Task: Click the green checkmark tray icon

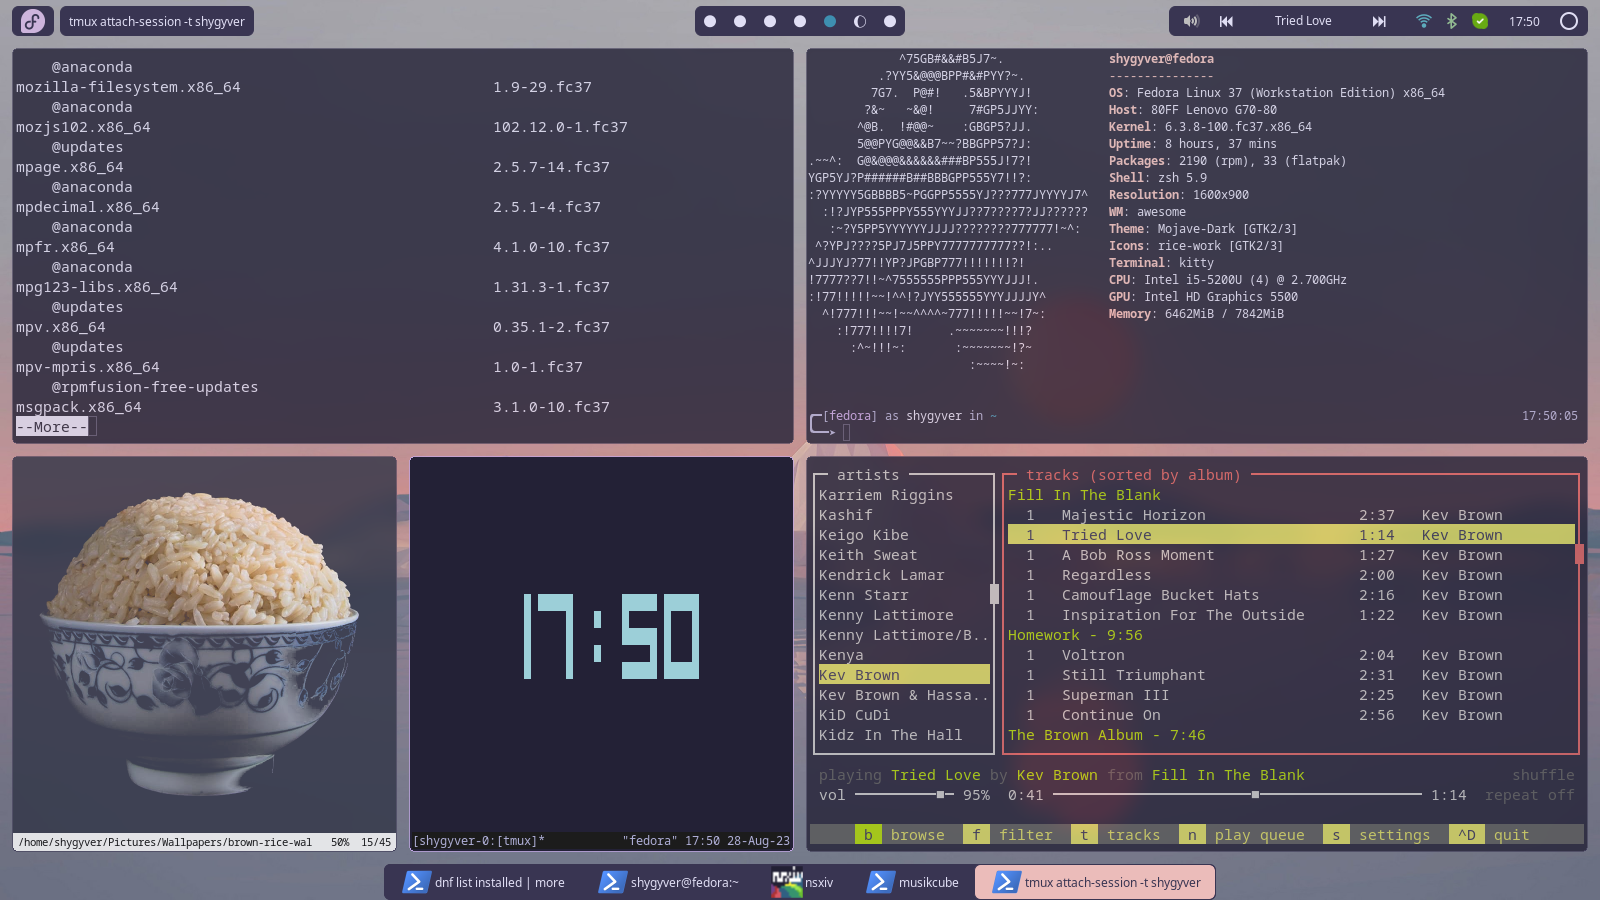Action: [x=1480, y=21]
